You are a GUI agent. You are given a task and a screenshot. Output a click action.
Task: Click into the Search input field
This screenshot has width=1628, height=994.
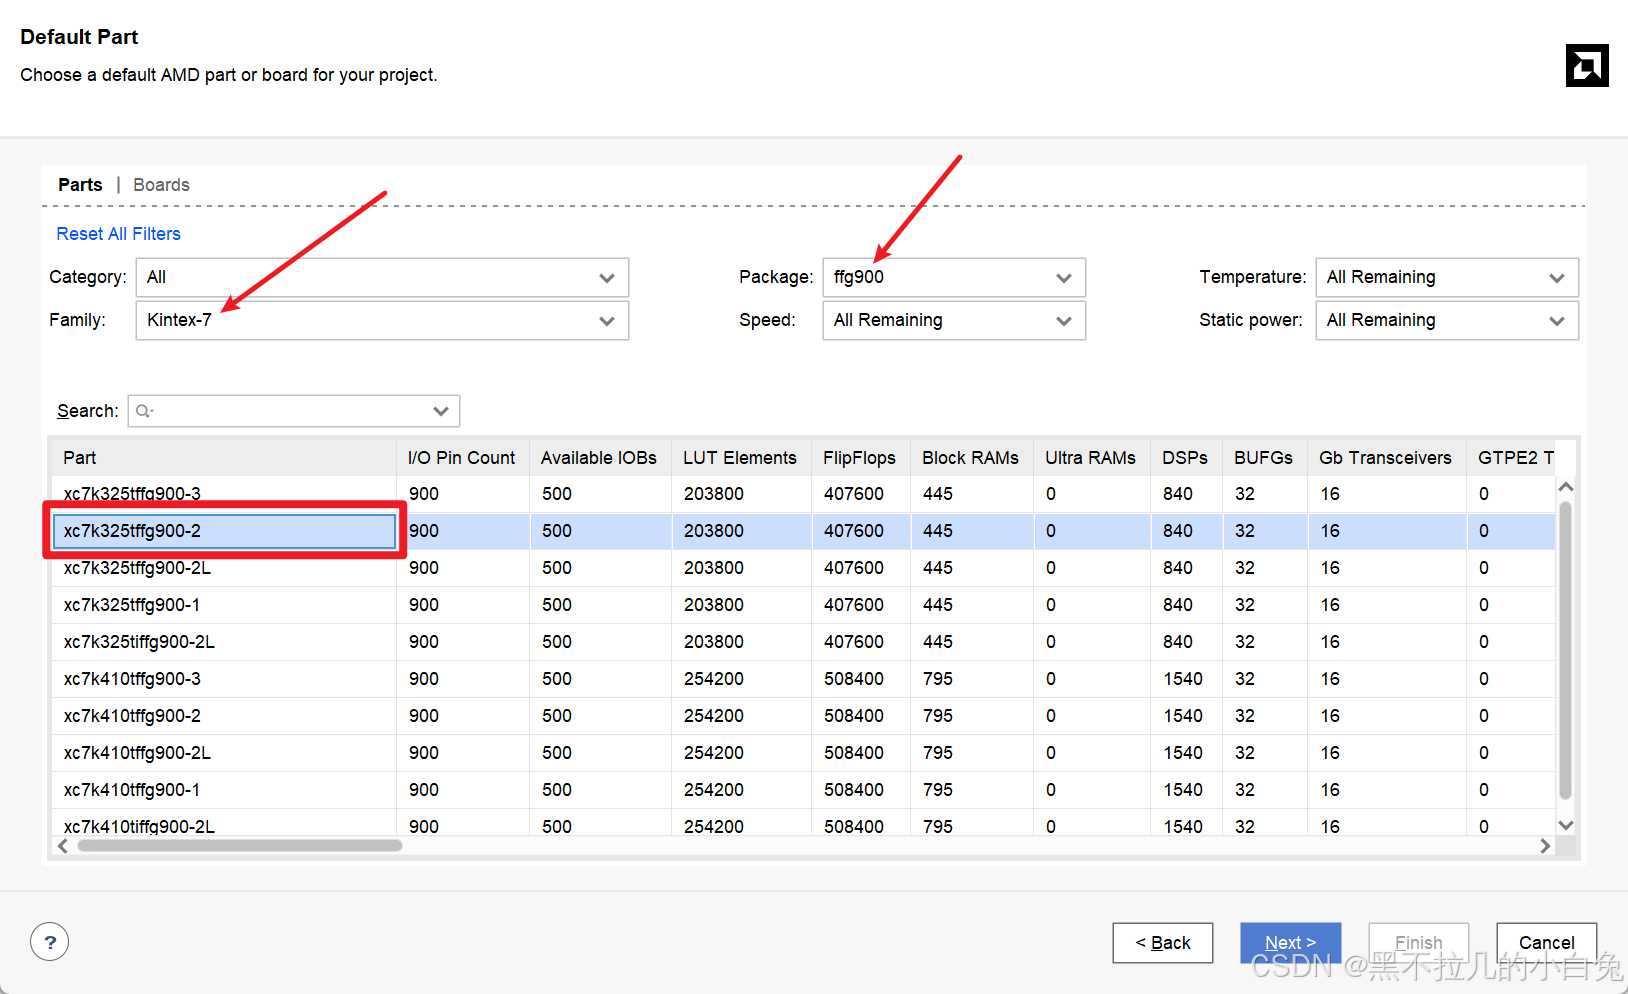tap(293, 411)
